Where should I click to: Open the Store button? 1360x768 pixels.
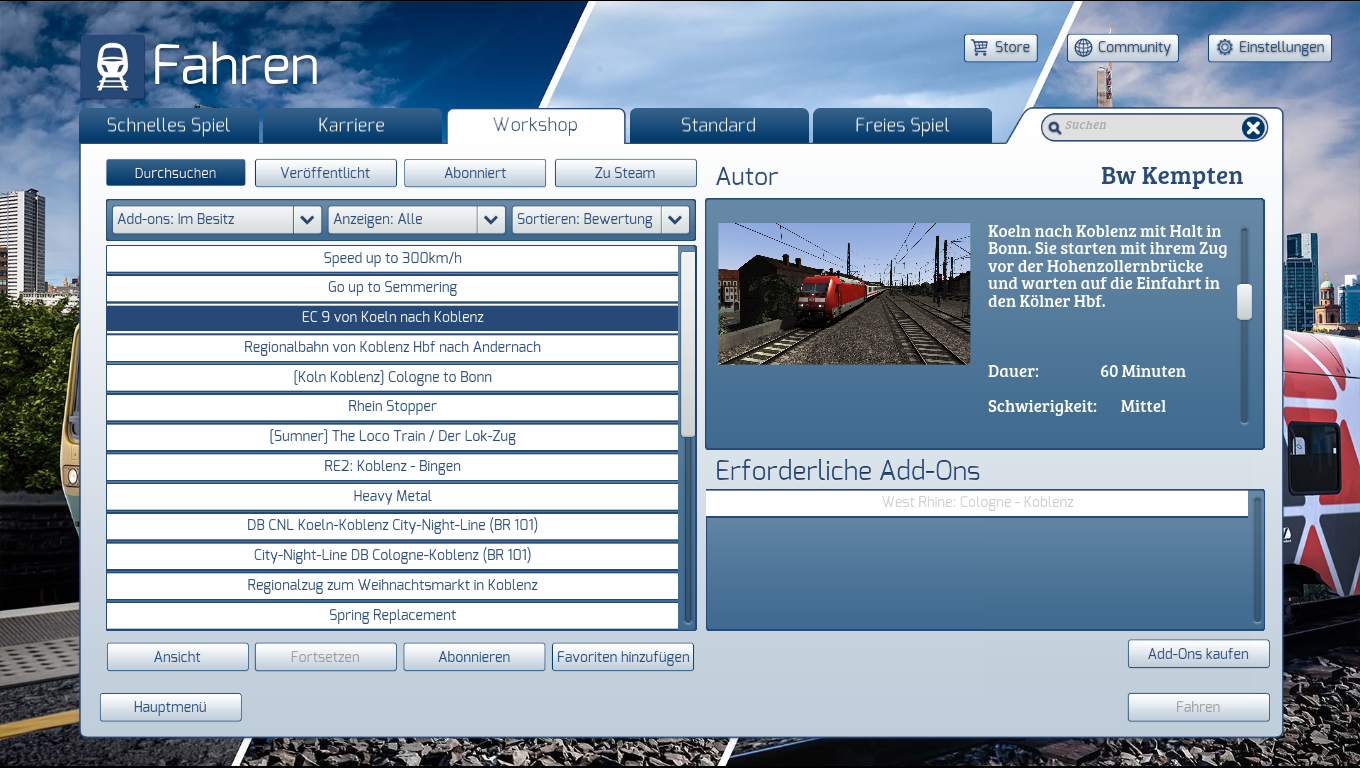1000,48
